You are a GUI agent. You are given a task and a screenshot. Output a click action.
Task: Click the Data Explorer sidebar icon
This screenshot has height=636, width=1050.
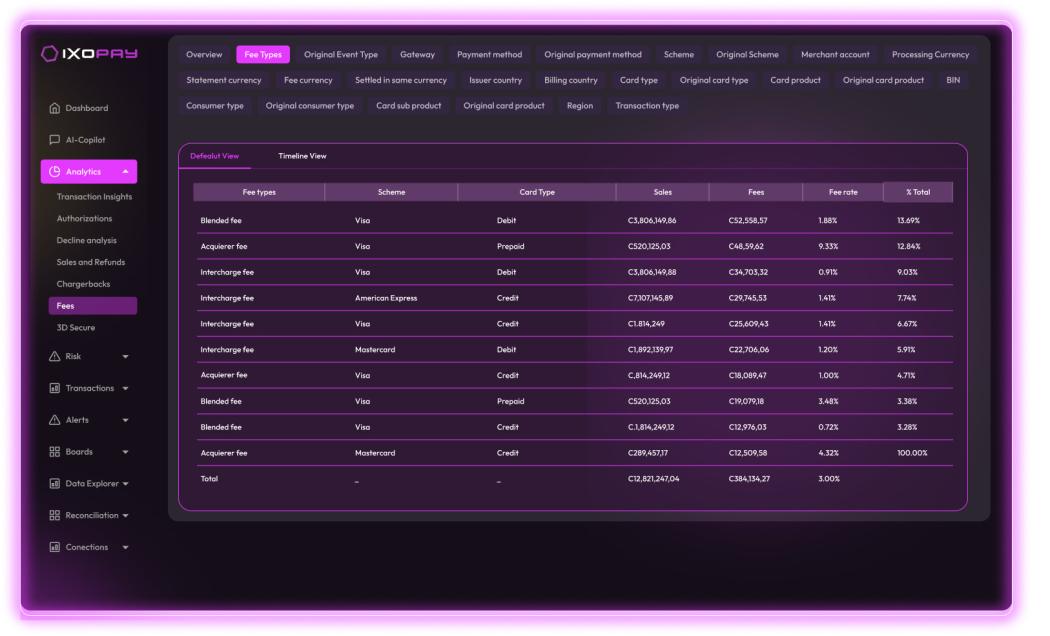pos(55,484)
